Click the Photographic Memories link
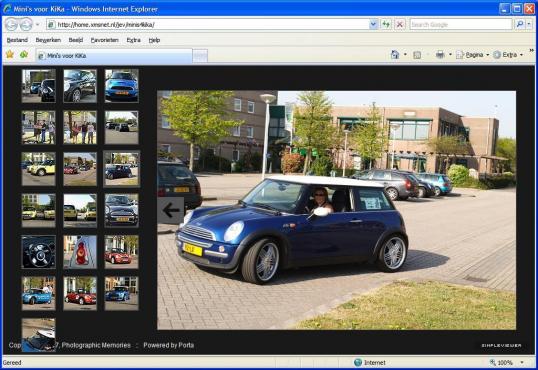The width and height of the screenshot is (538, 370). click(96, 345)
